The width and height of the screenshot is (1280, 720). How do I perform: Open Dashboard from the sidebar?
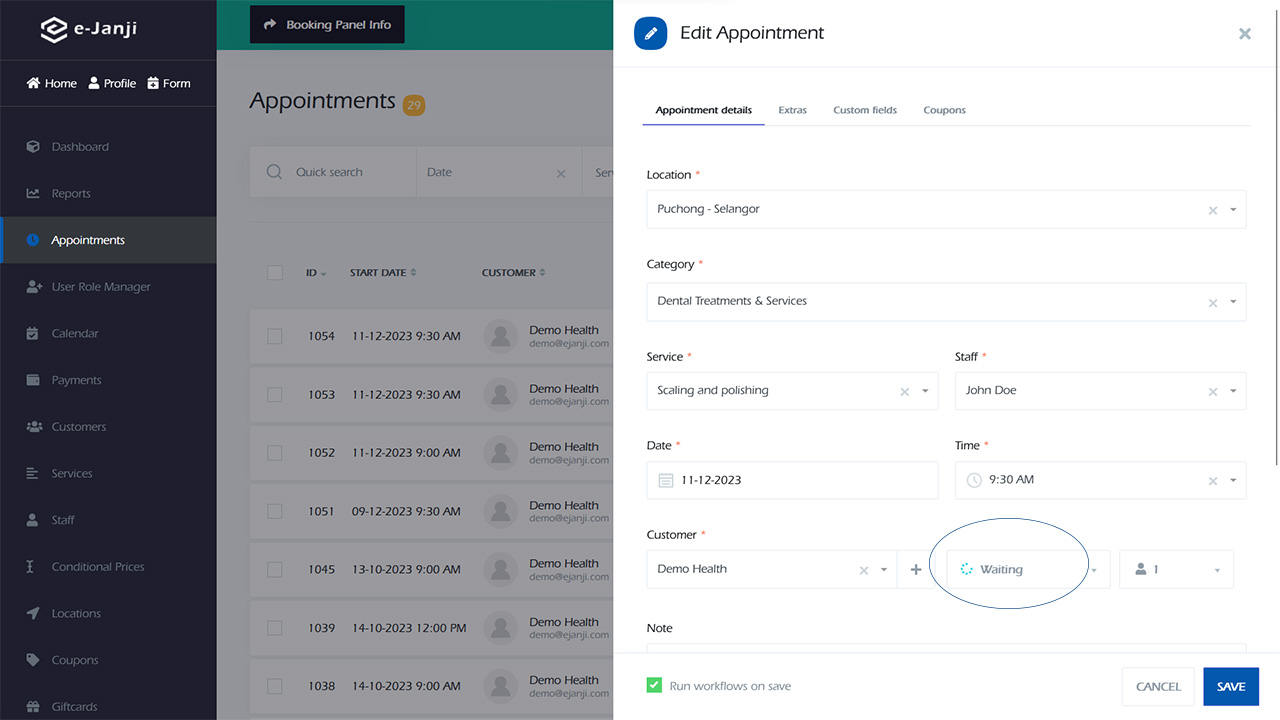coord(80,147)
